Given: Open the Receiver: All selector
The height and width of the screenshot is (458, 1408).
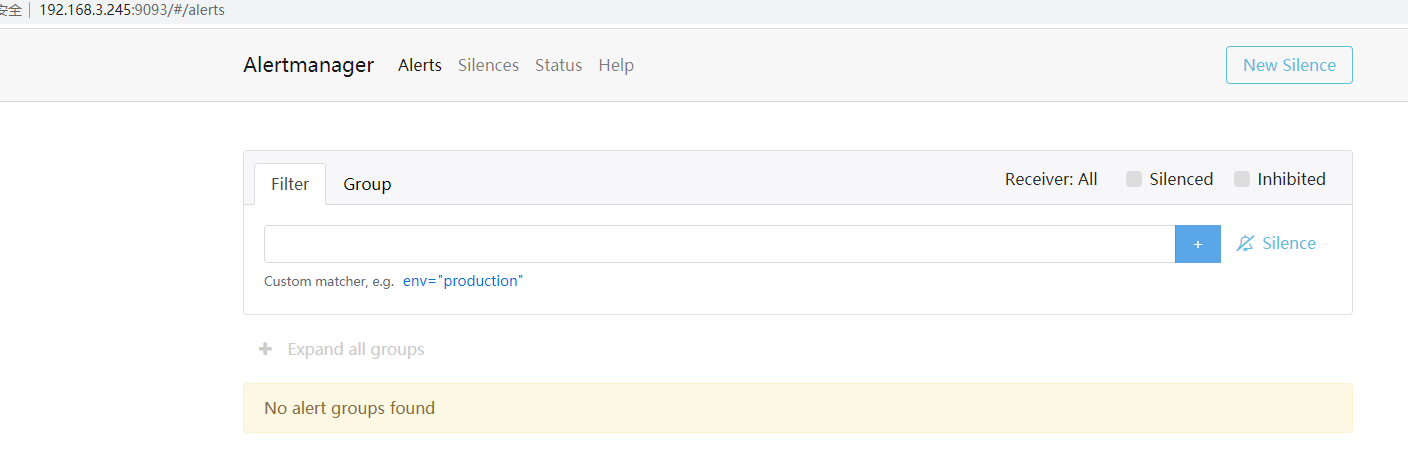Looking at the screenshot, I should [1051, 179].
